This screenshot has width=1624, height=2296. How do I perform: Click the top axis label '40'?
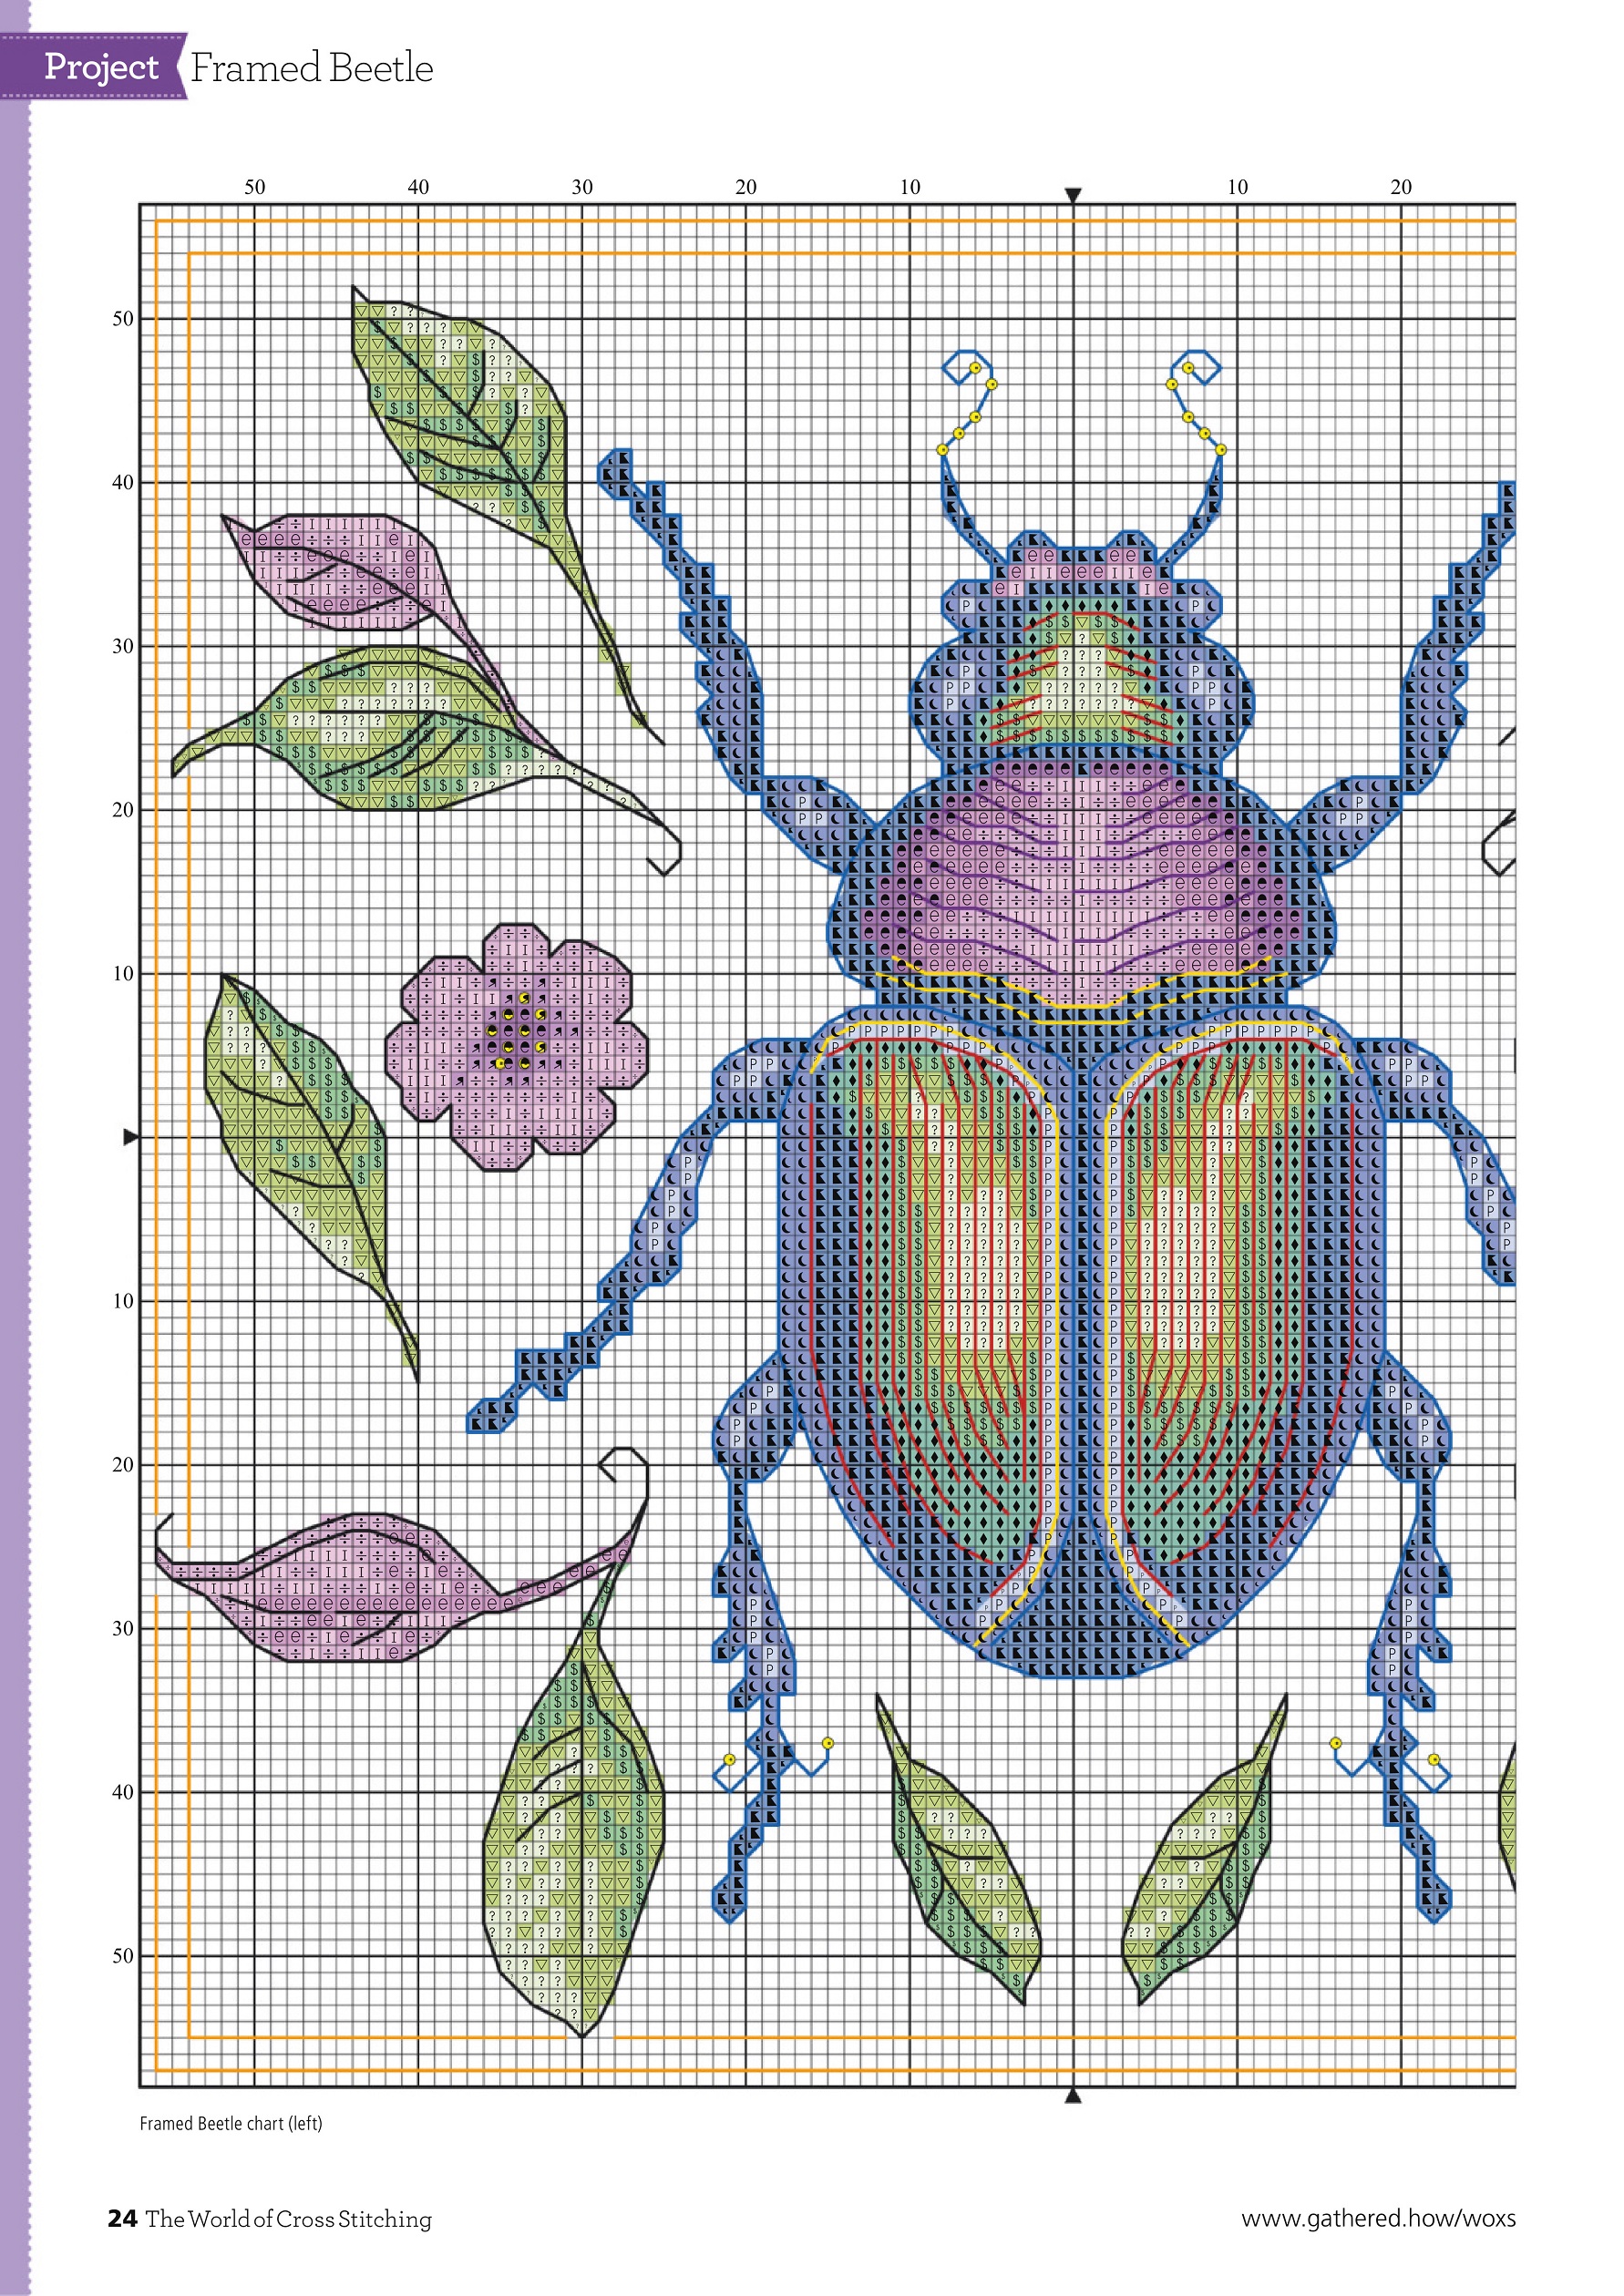tap(418, 187)
